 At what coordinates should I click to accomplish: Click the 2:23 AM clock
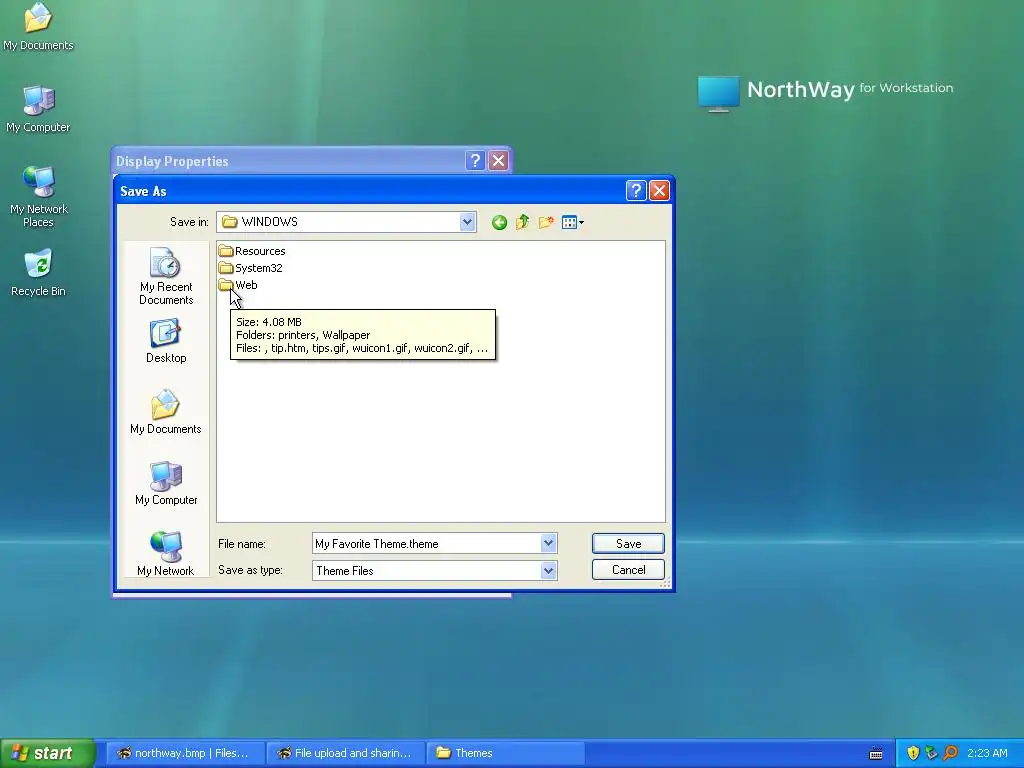(x=987, y=753)
